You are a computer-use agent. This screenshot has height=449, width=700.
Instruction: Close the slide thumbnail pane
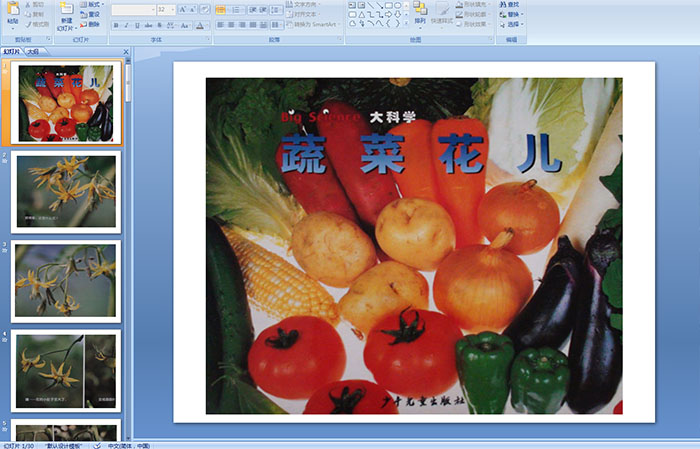tap(126, 52)
